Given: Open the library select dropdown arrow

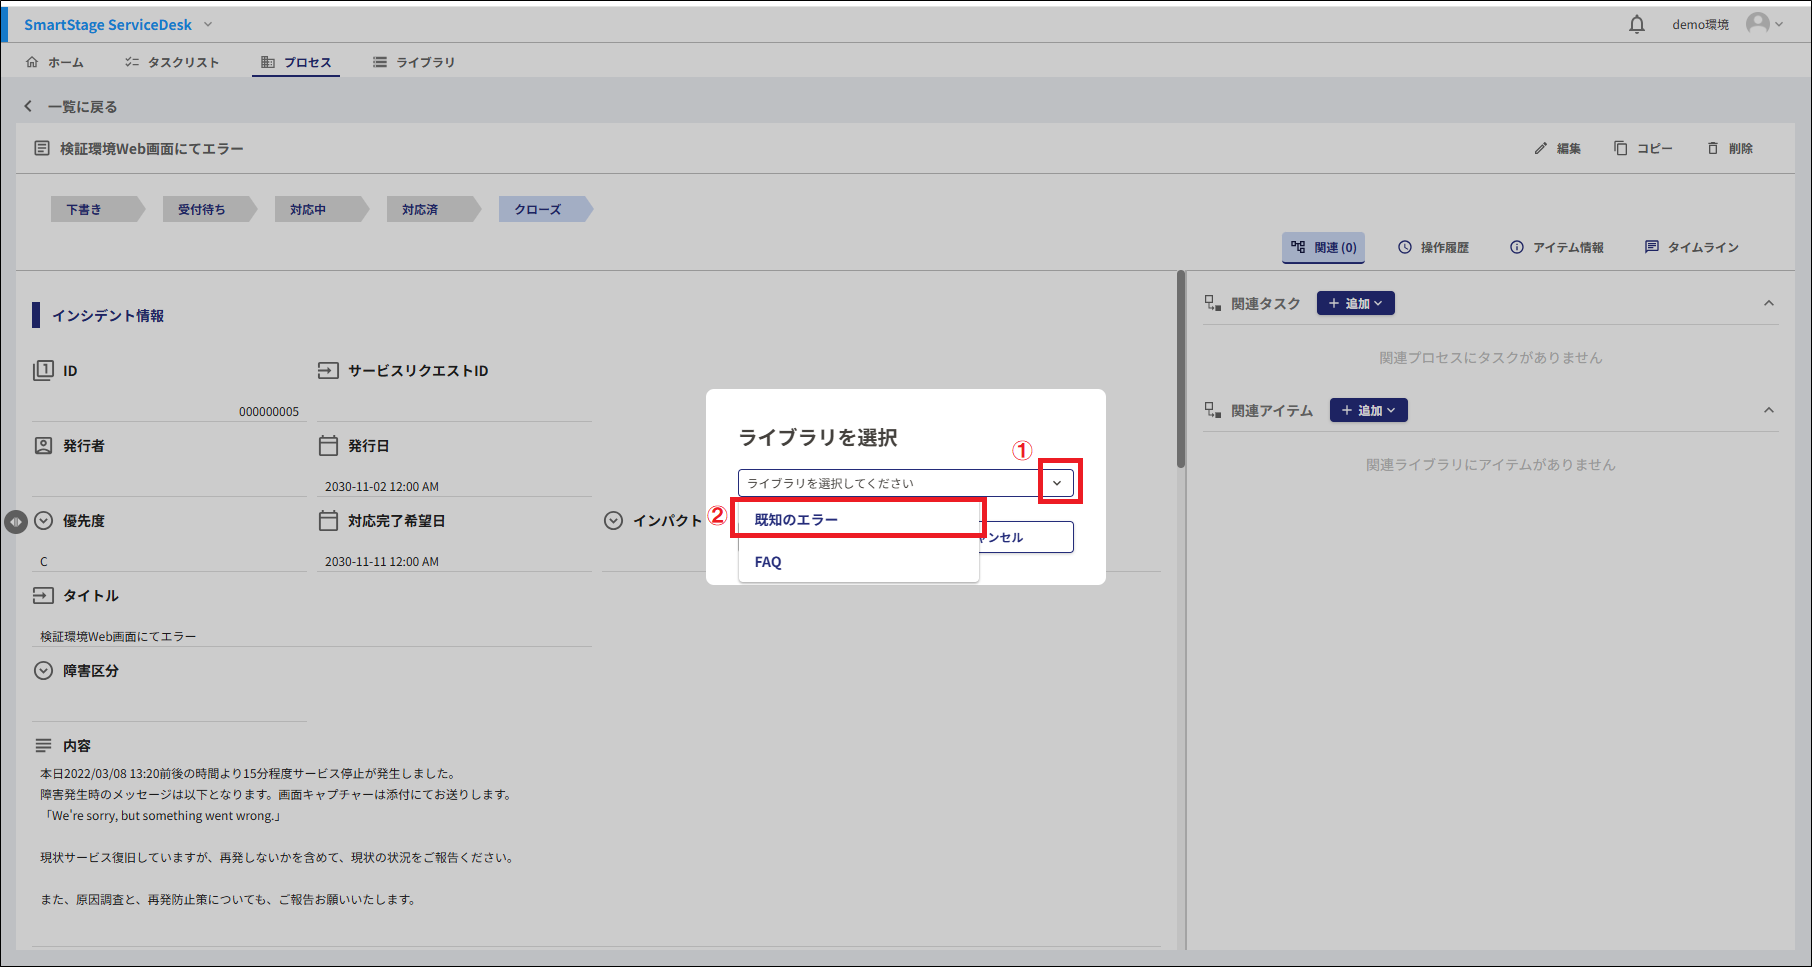Looking at the screenshot, I should tap(1057, 484).
